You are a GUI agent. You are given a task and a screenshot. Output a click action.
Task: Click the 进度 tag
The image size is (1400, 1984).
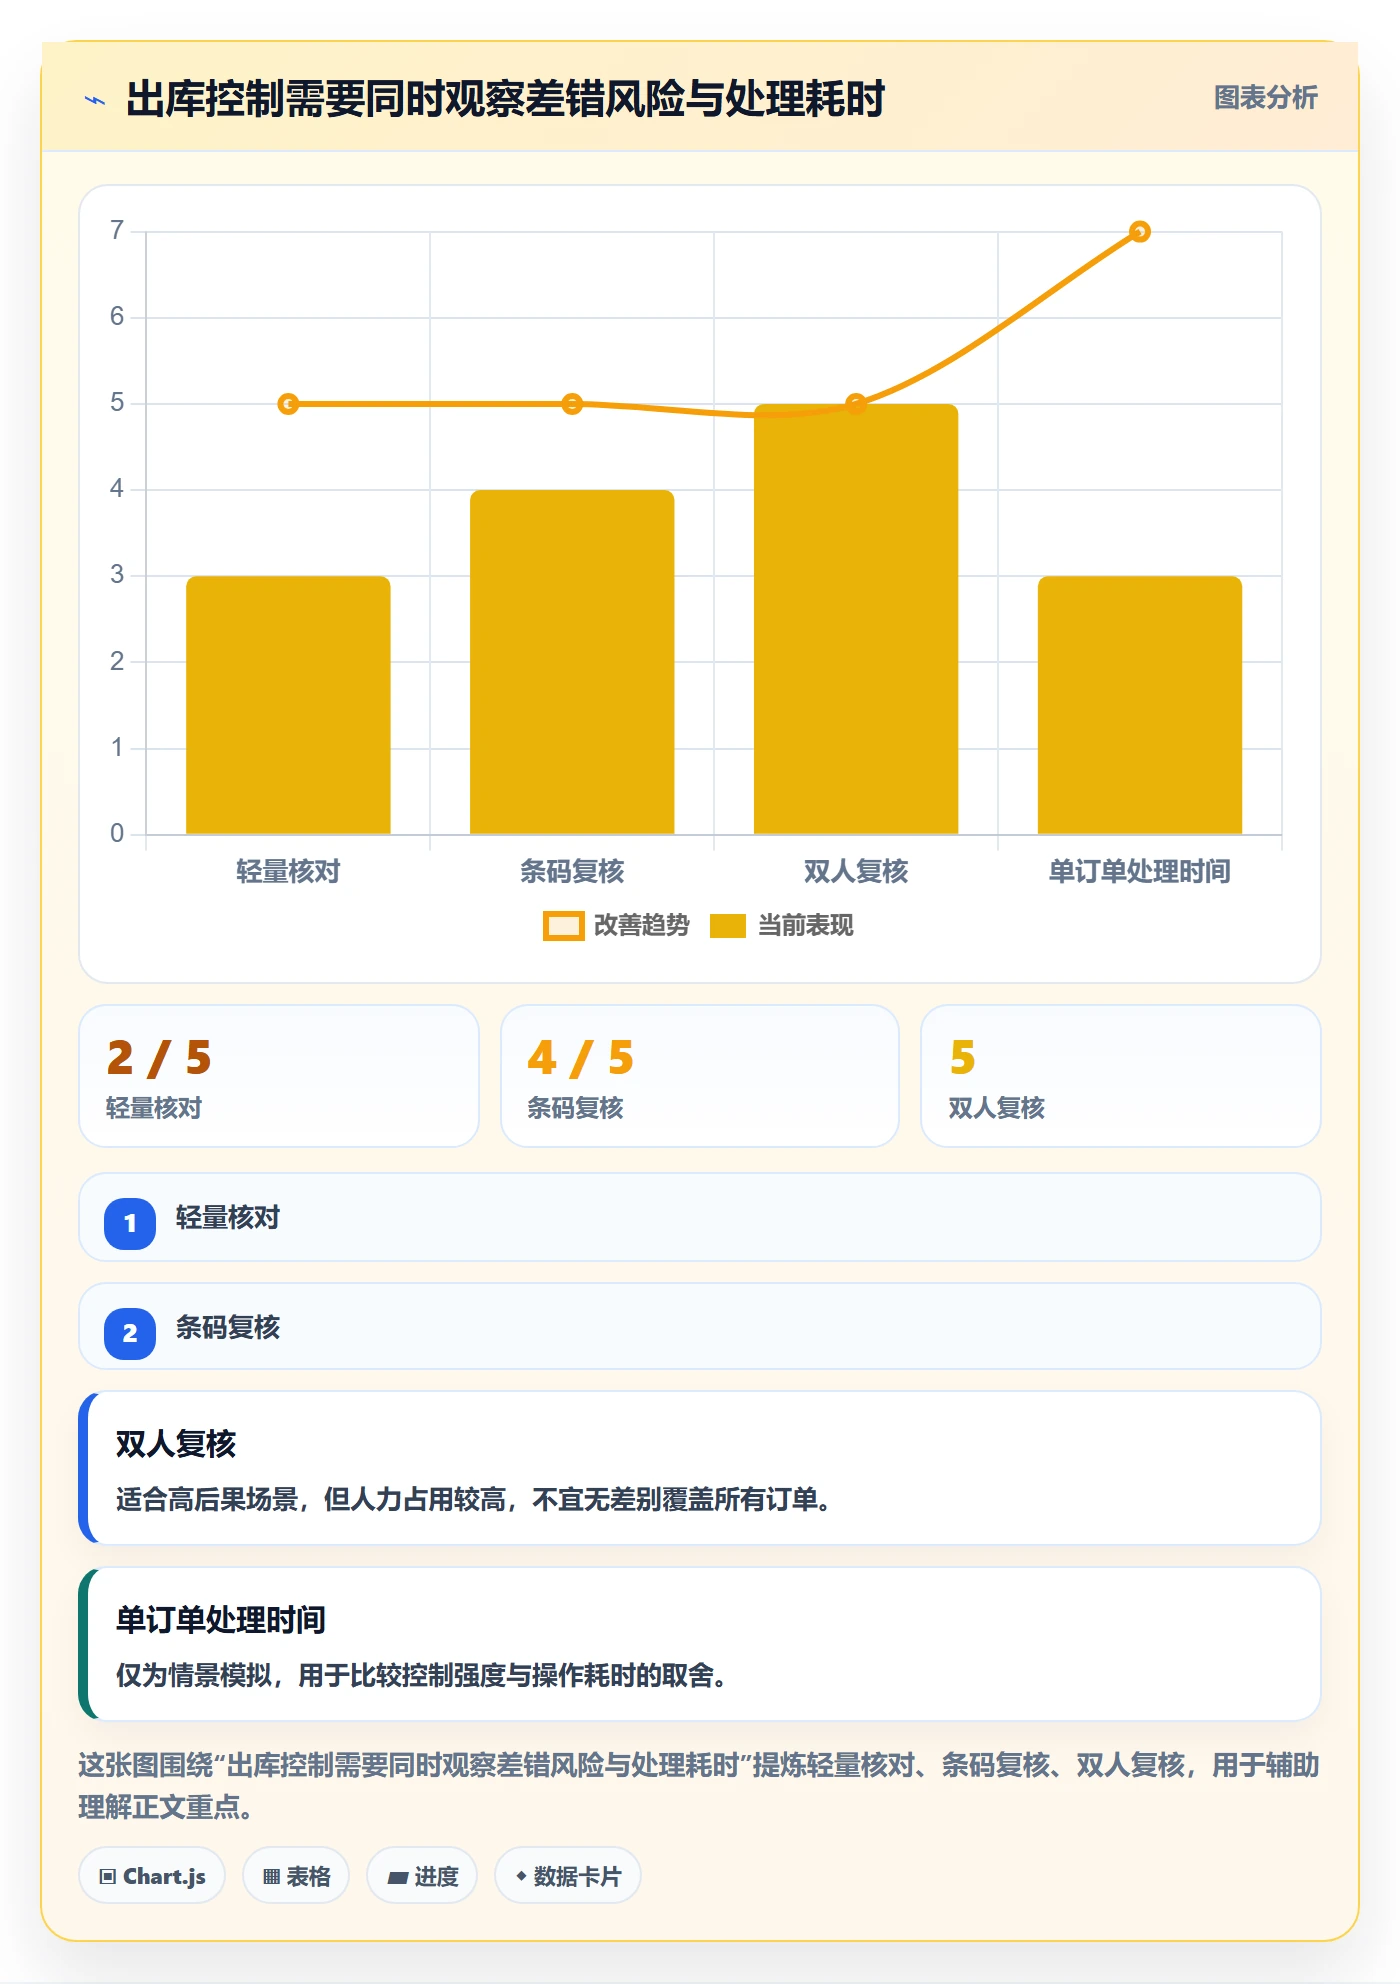tap(422, 1876)
